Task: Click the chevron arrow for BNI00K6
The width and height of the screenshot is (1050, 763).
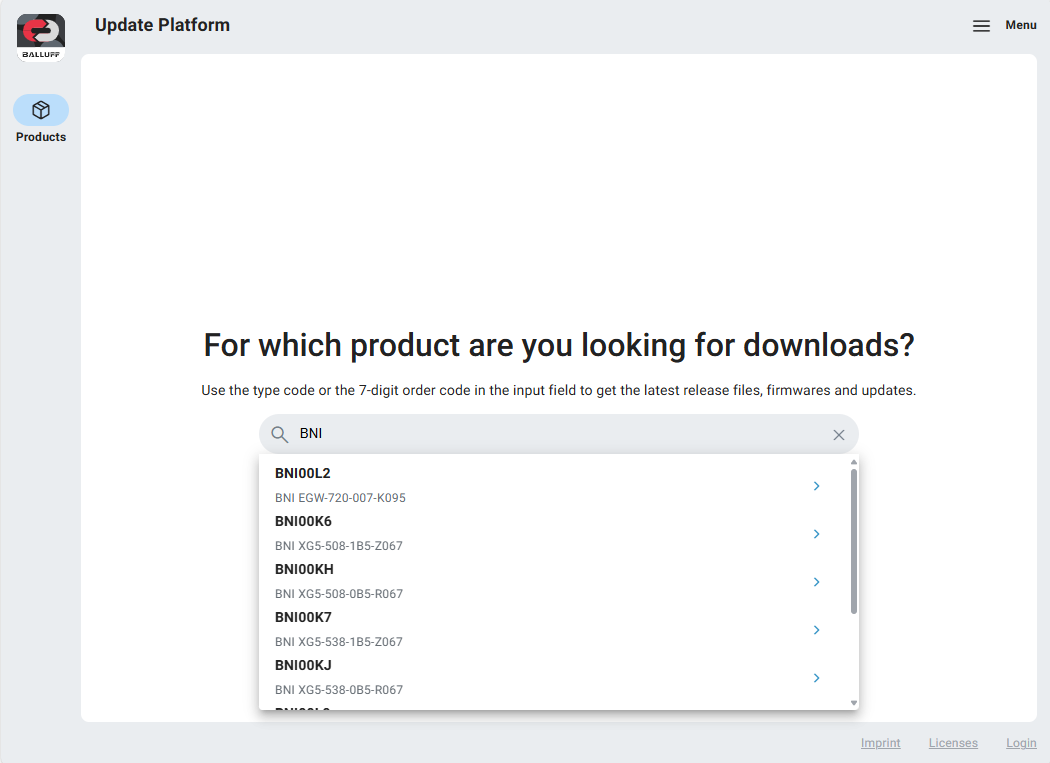Action: (816, 534)
